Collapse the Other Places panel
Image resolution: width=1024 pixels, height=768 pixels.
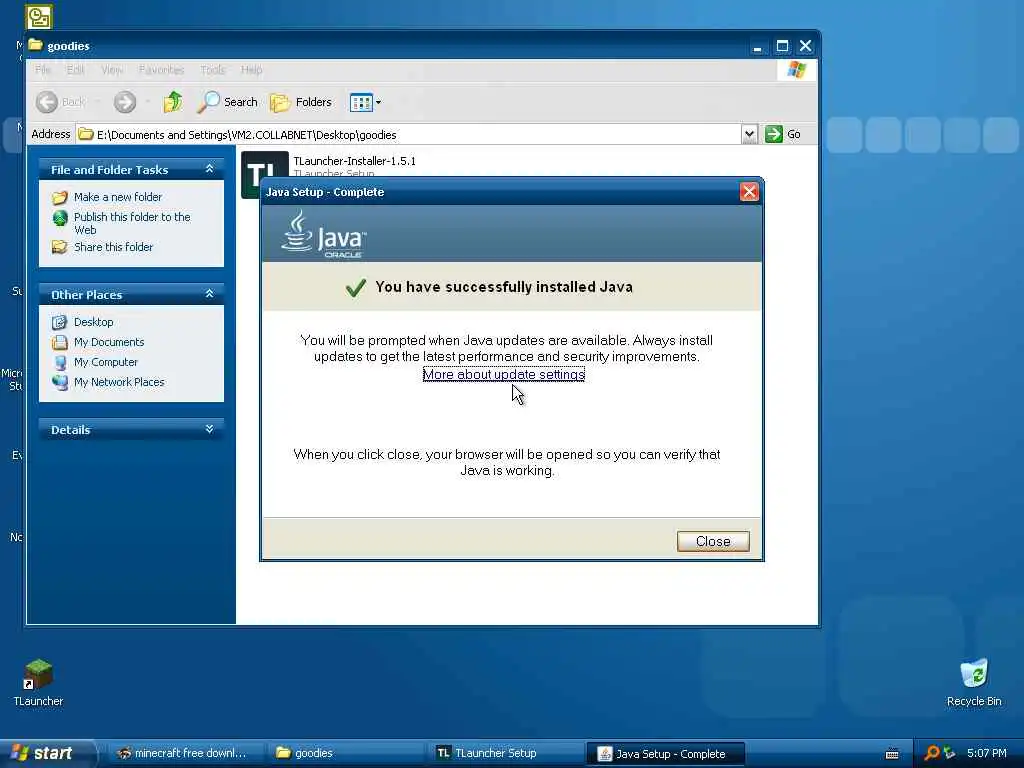tap(209, 294)
